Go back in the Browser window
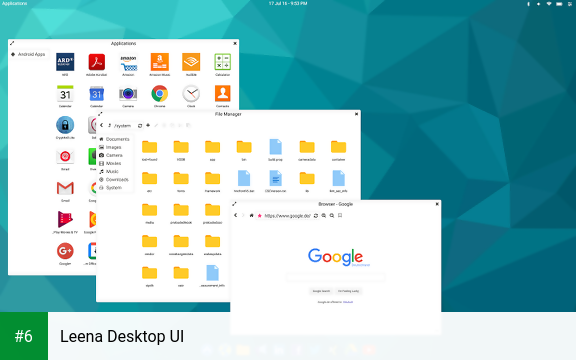This screenshot has height=360, width=576. point(235,215)
